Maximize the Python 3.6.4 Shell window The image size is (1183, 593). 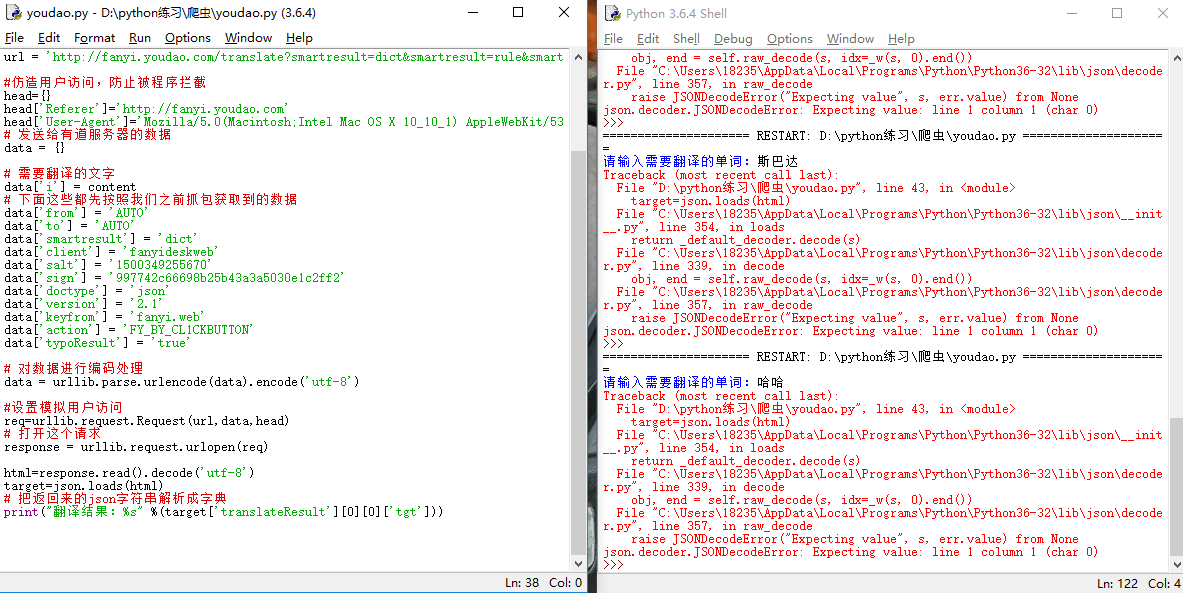(1116, 13)
